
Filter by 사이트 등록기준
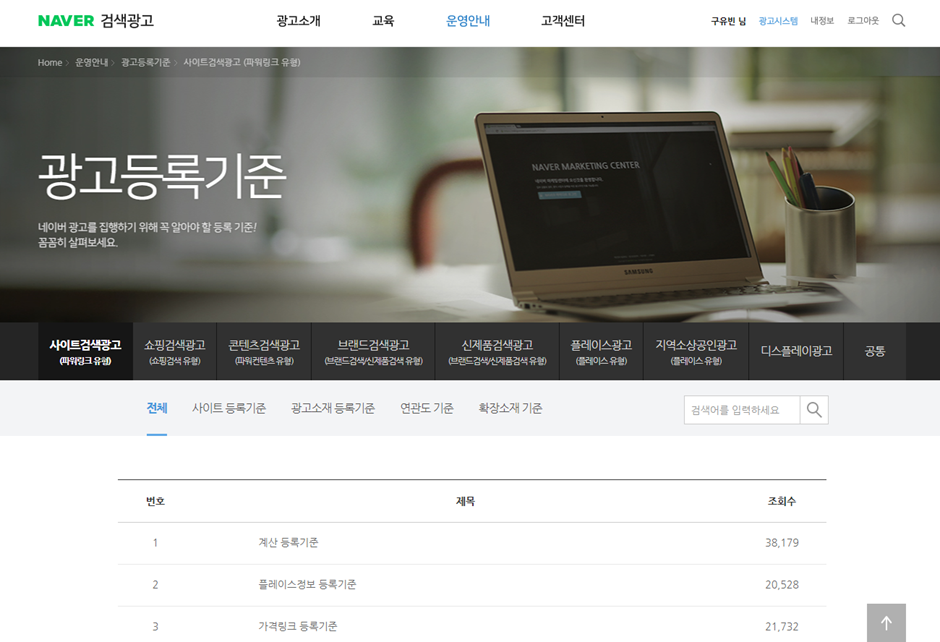229,408
